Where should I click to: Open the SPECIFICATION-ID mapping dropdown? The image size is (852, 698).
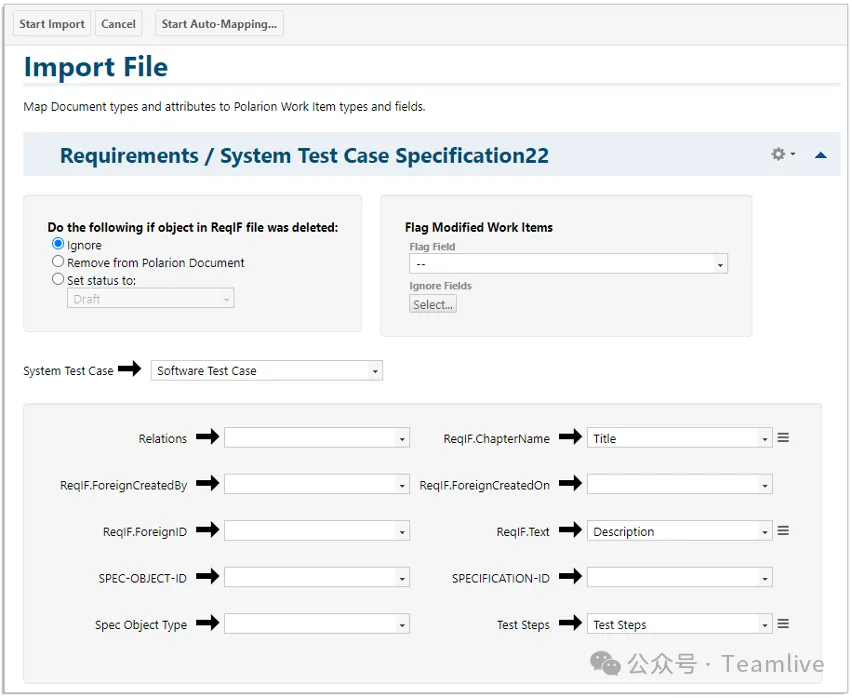point(679,577)
